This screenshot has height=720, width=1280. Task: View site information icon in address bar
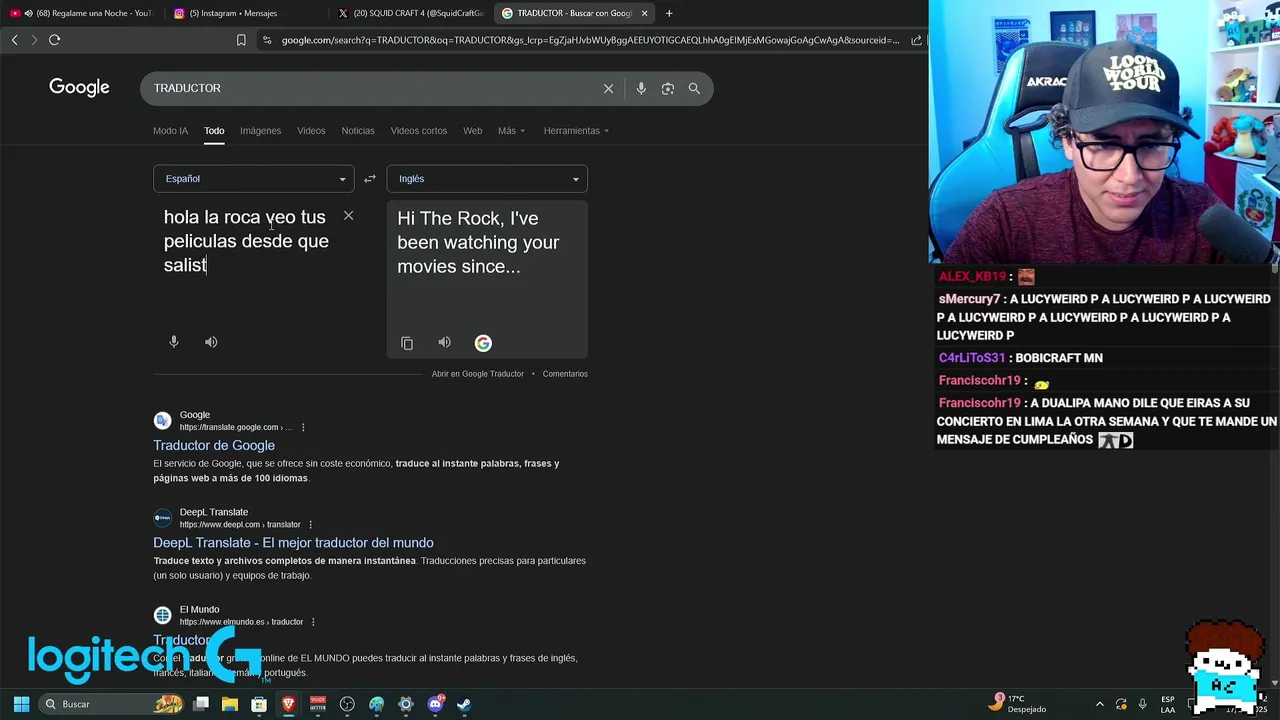tap(266, 40)
